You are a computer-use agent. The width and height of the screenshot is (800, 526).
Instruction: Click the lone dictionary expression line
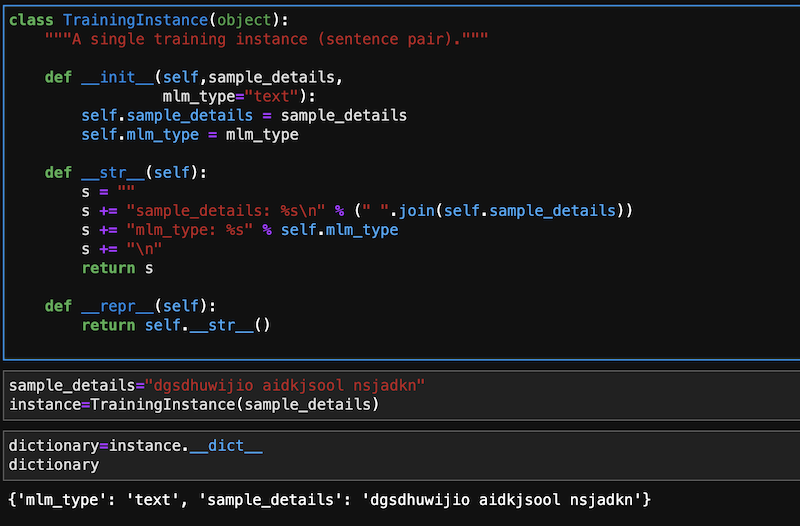tap(54, 465)
